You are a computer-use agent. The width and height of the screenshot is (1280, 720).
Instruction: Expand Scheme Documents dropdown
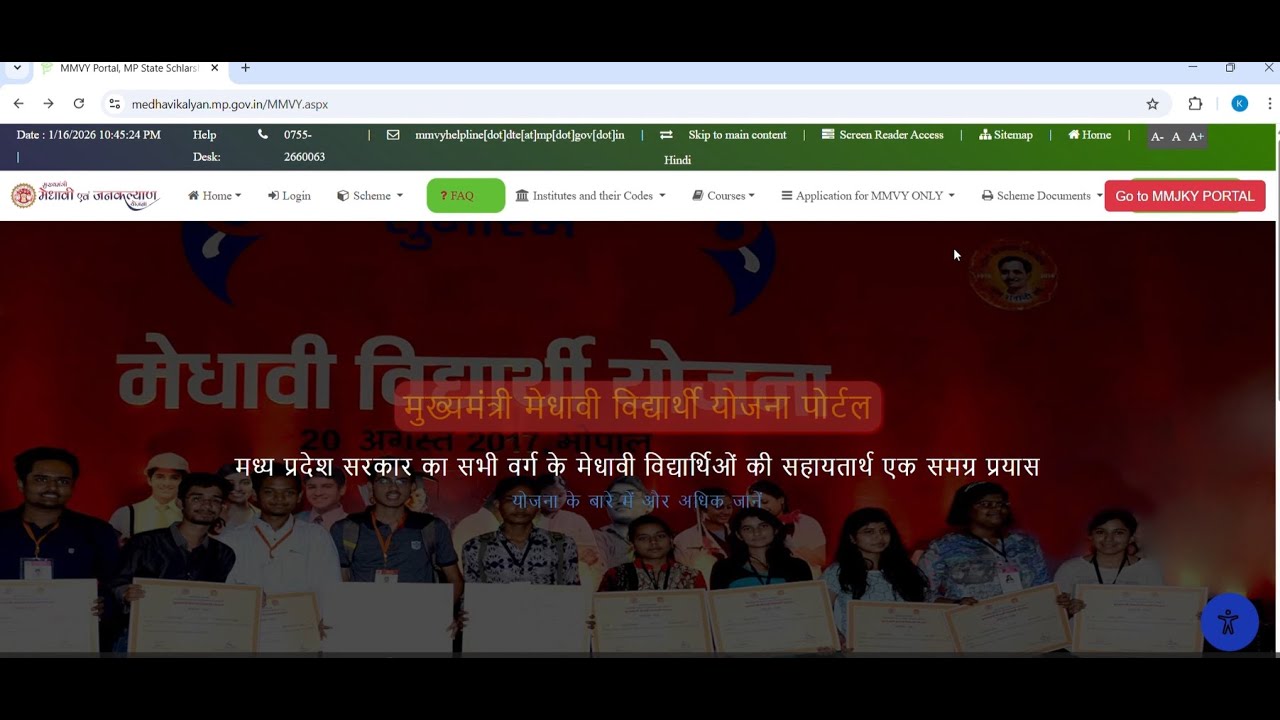[x=1042, y=196]
